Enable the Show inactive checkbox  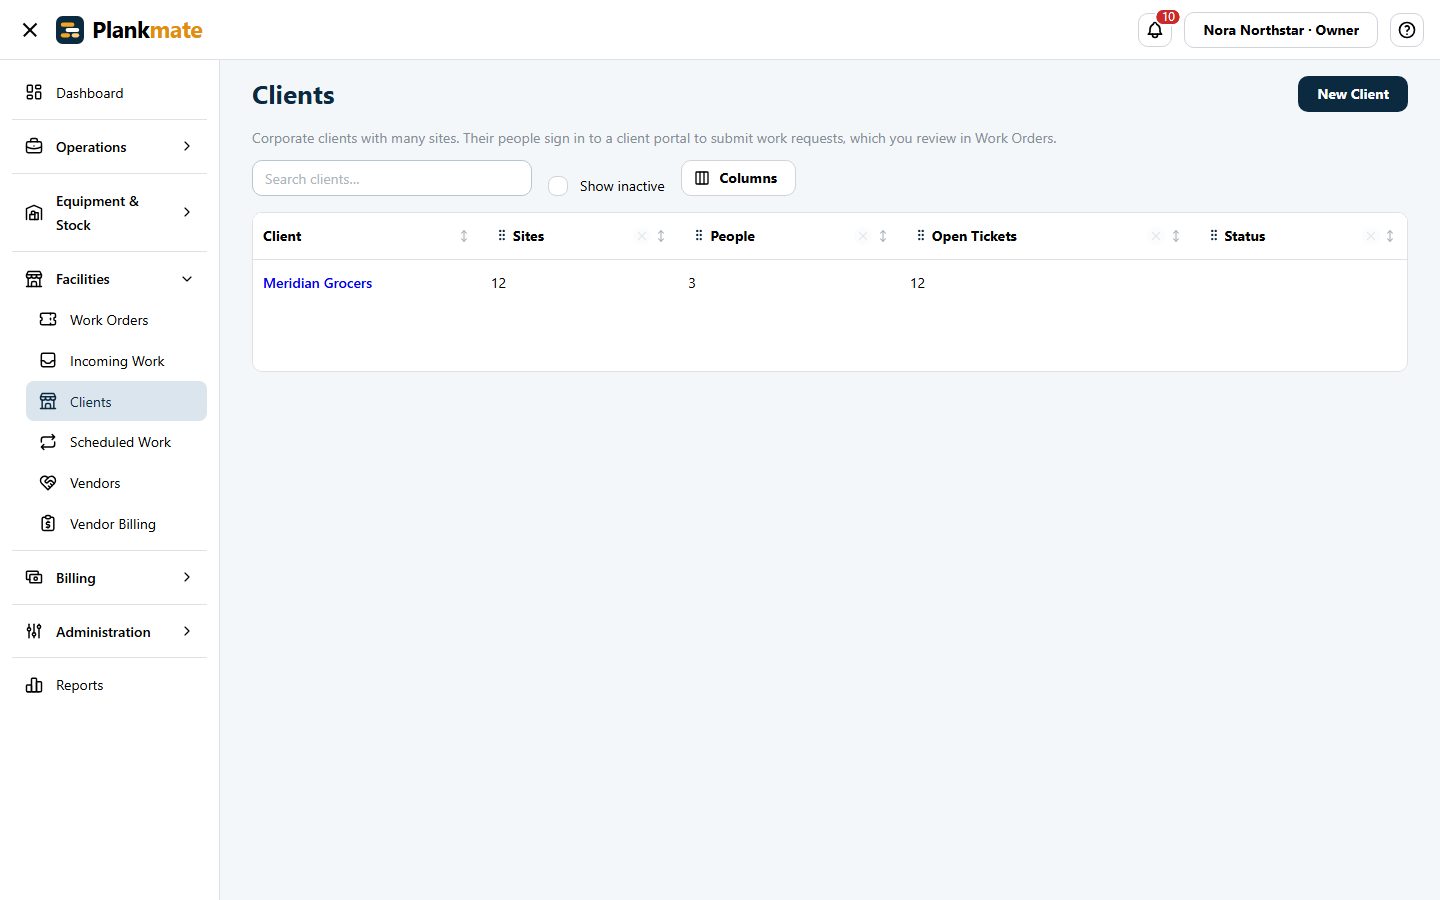pos(558,186)
